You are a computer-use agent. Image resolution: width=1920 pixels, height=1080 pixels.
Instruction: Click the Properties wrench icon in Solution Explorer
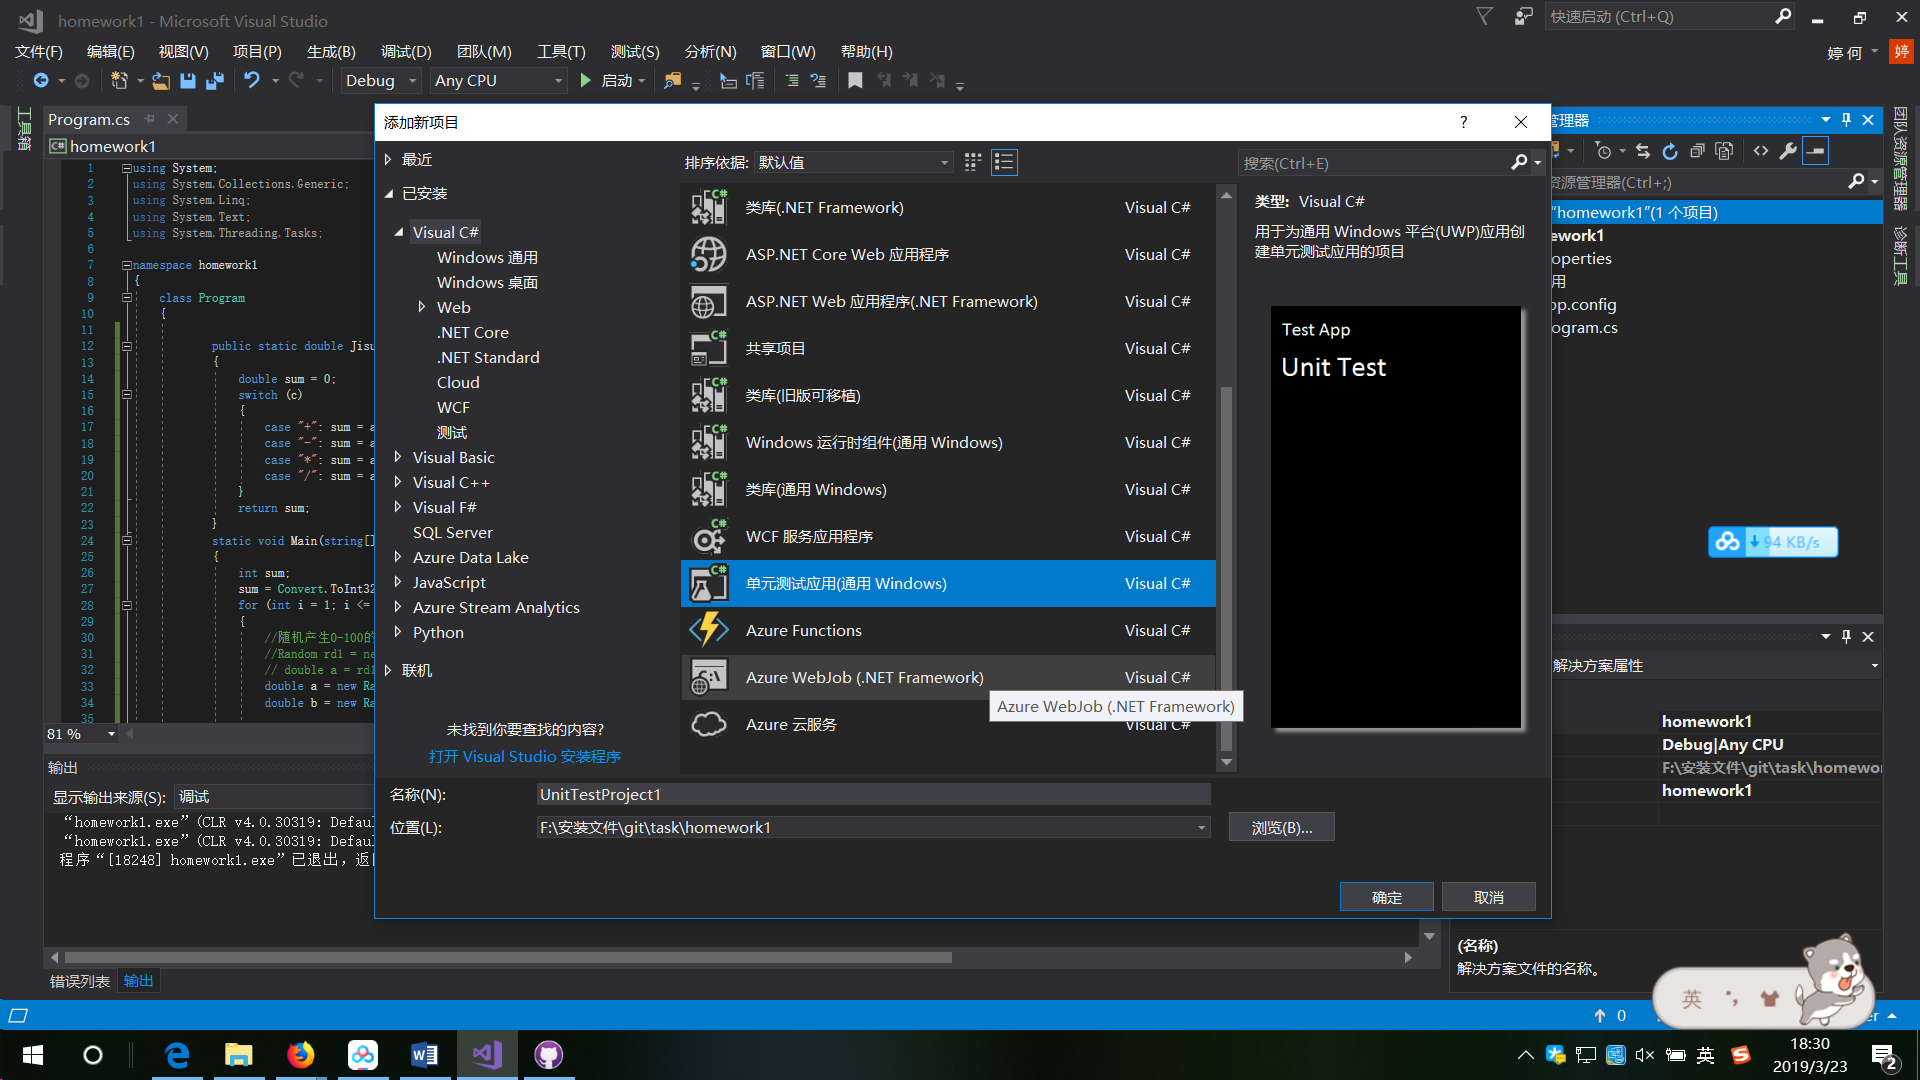coord(1788,151)
